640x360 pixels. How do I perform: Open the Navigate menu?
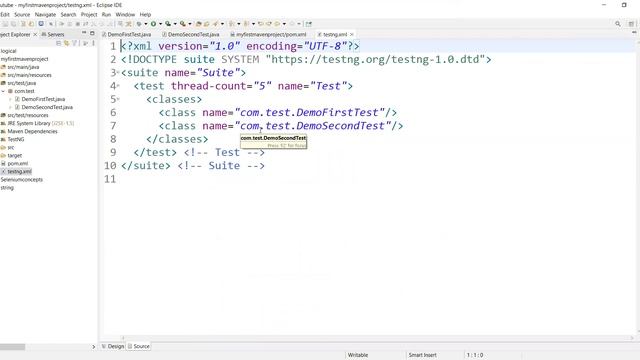[x=45, y=14]
